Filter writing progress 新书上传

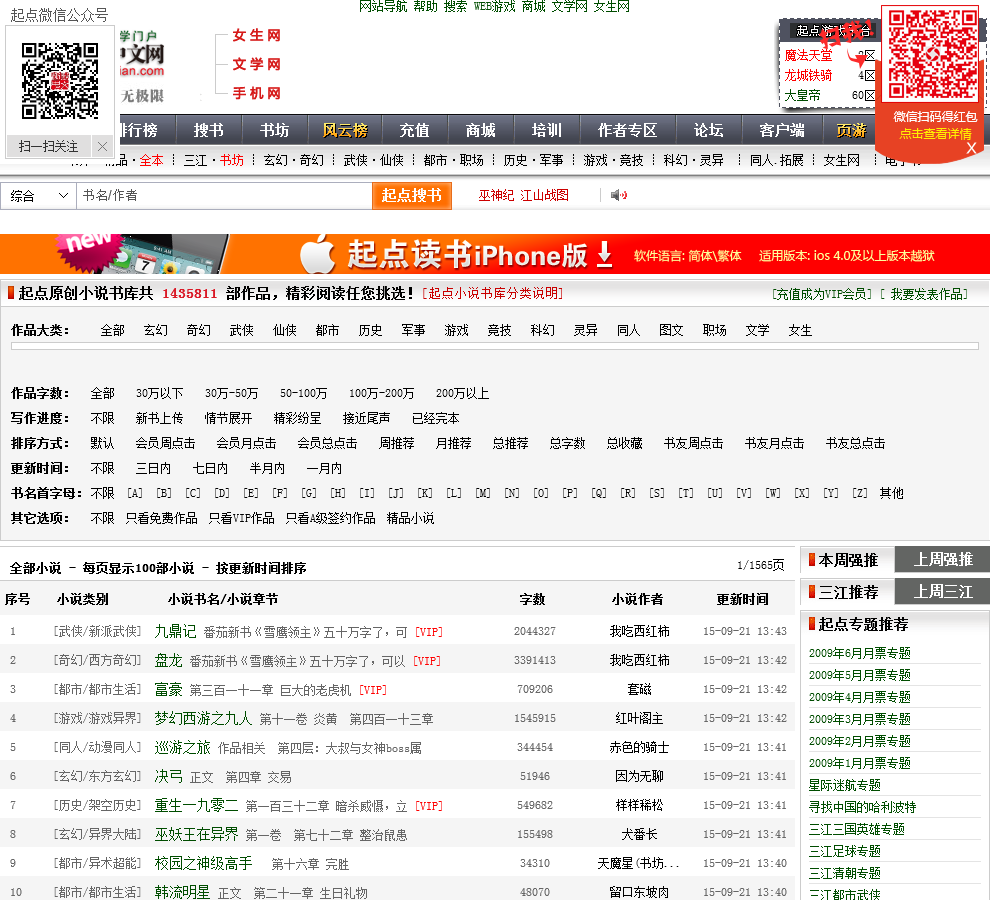coord(159,419)
